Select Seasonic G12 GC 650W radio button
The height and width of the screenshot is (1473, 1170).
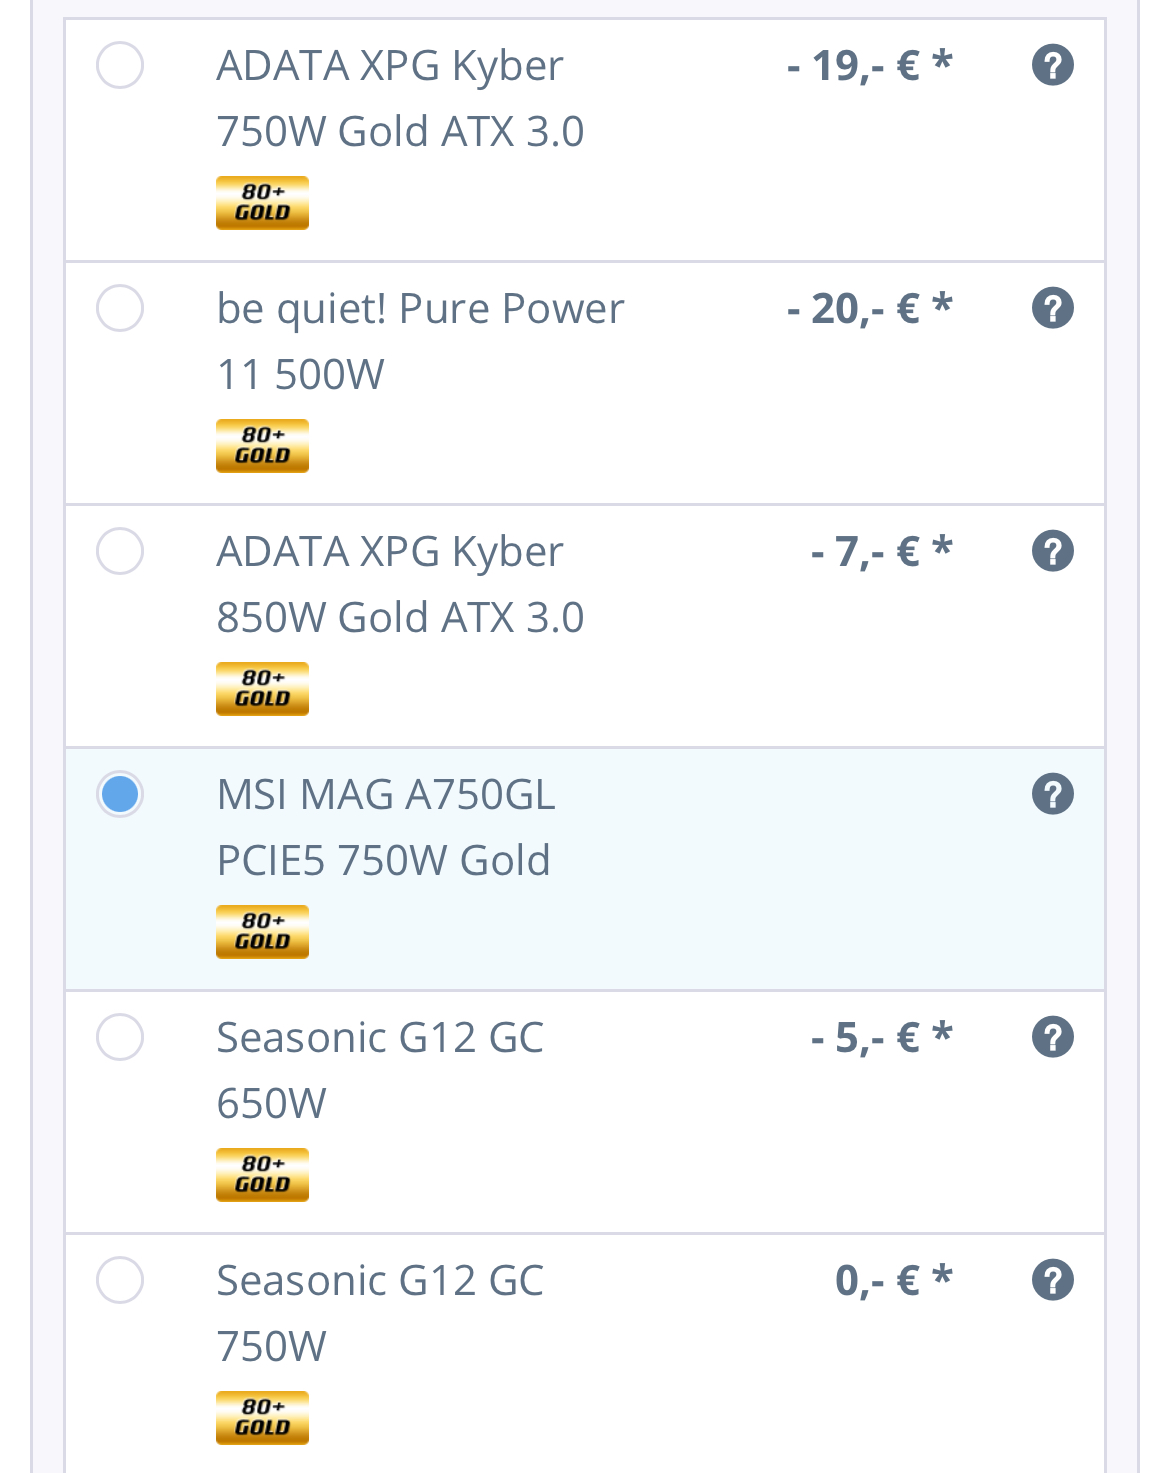(120, 1037)
